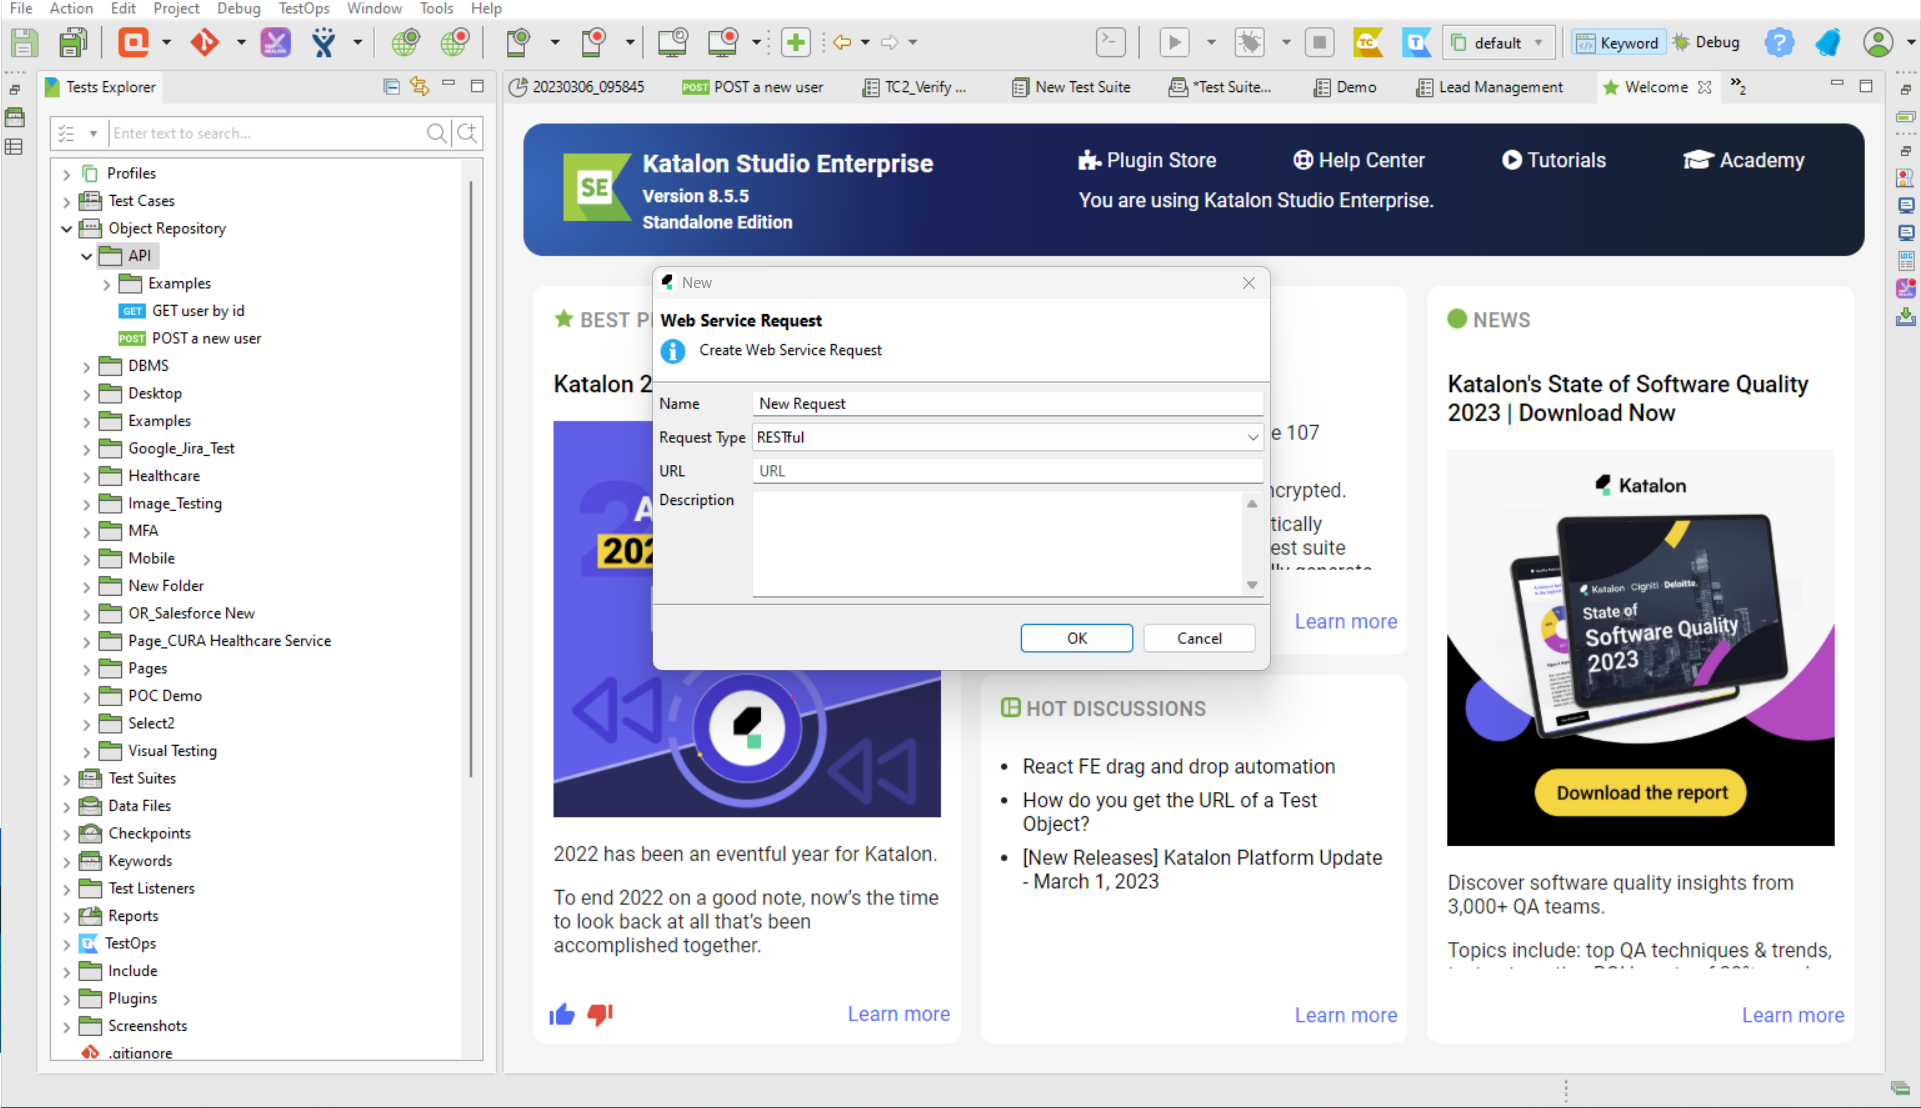Expand the Test Cases node

pyautogui.click(x=67, y=201)
